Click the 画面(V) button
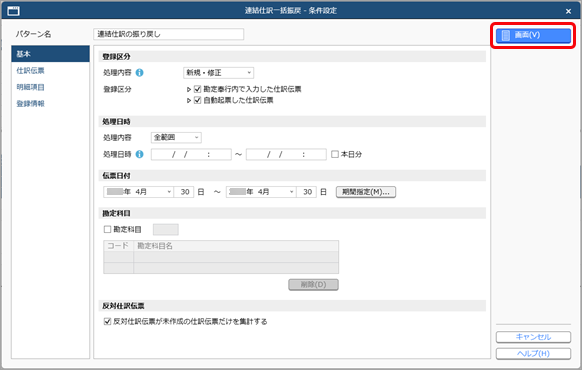This screenshot has width=582, height=370. tap(533, 35)
